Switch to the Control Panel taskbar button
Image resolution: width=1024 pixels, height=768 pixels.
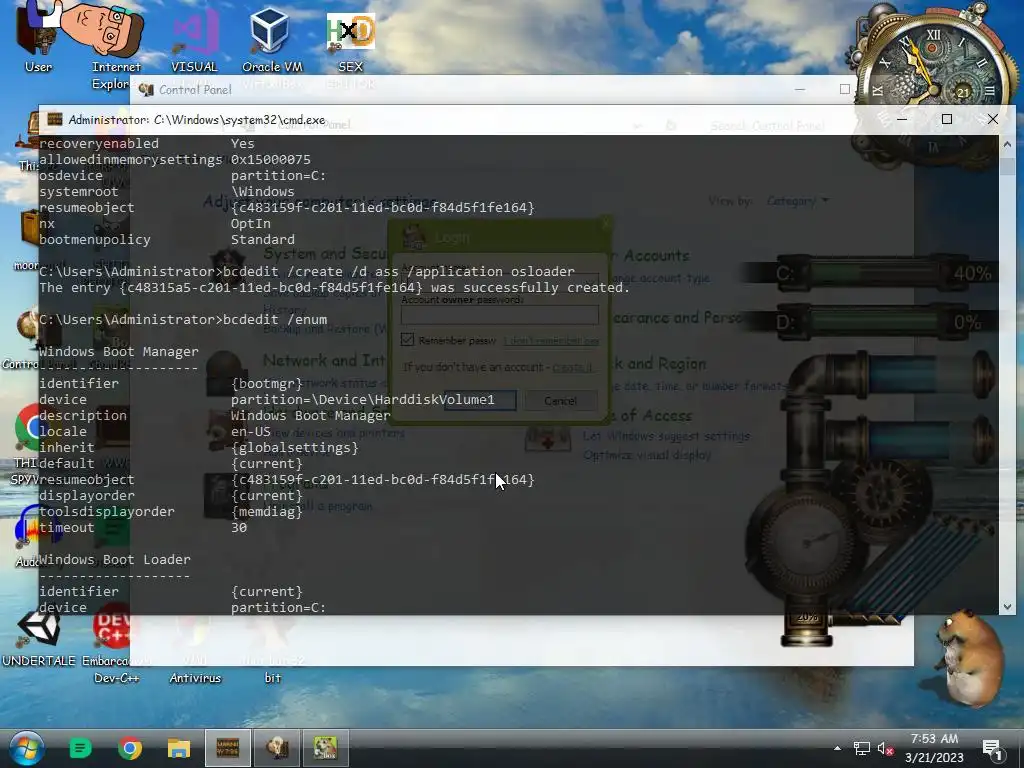tap(277, 748)
